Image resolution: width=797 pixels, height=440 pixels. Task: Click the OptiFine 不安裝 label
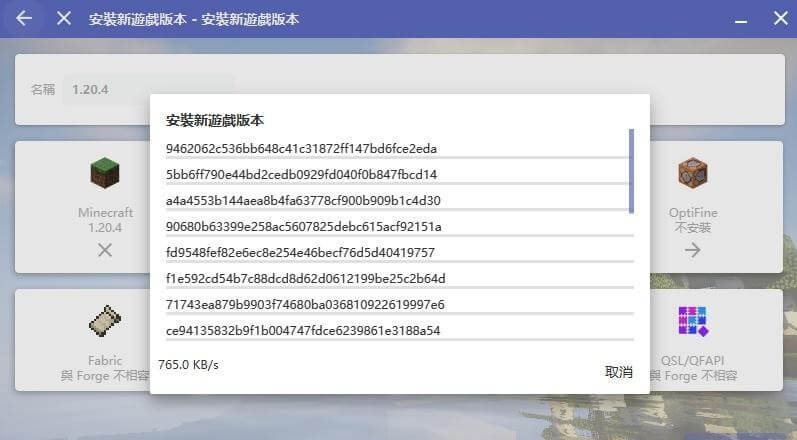(693, 219)
